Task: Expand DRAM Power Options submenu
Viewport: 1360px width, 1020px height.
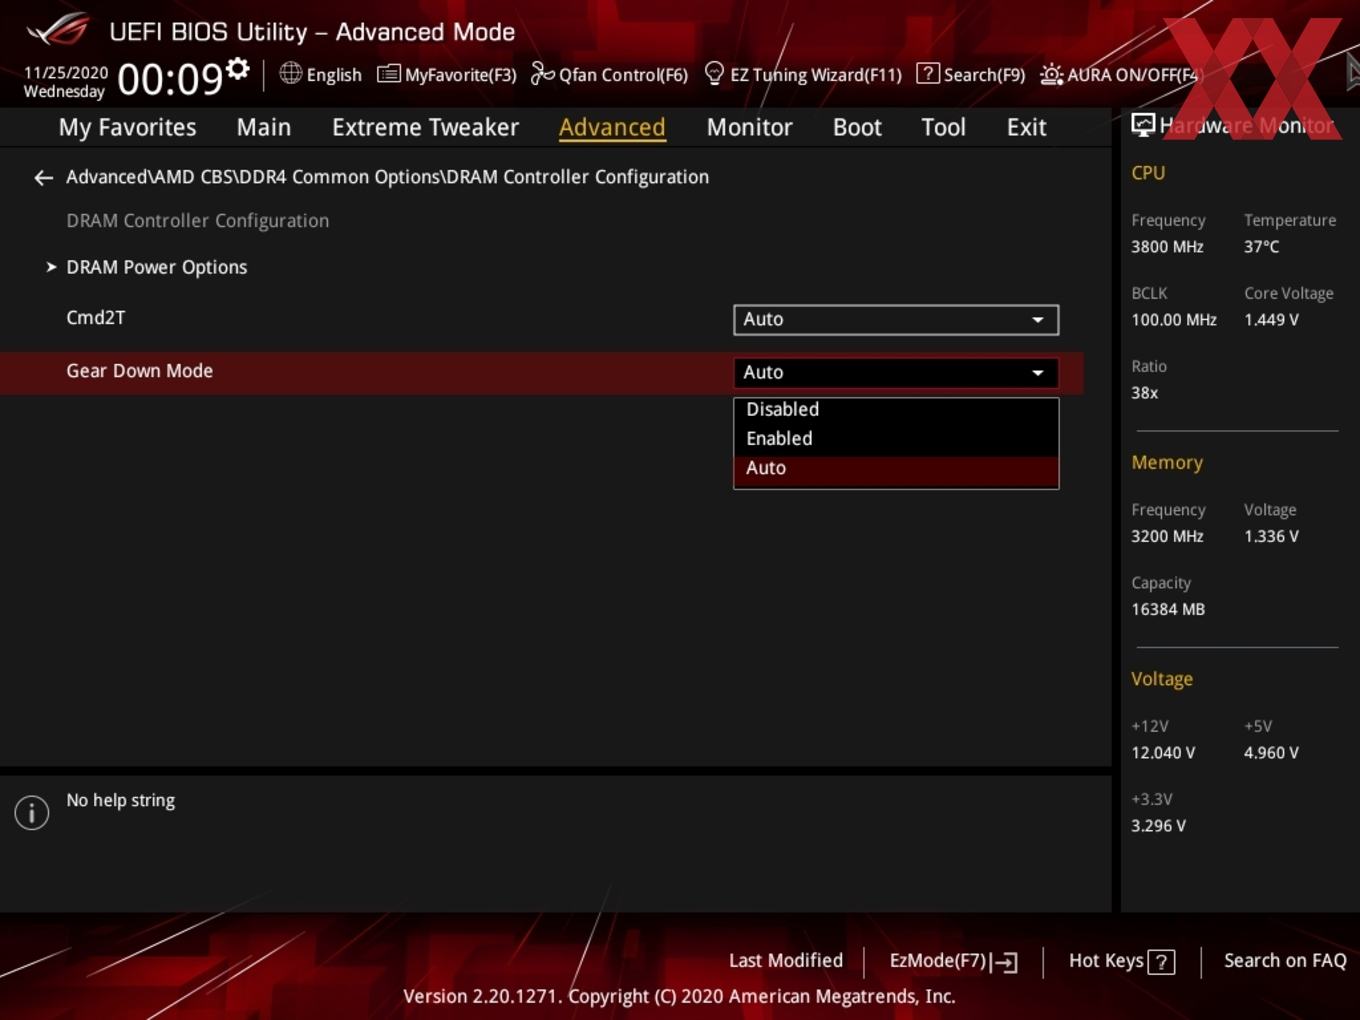Action: point(156,267)
